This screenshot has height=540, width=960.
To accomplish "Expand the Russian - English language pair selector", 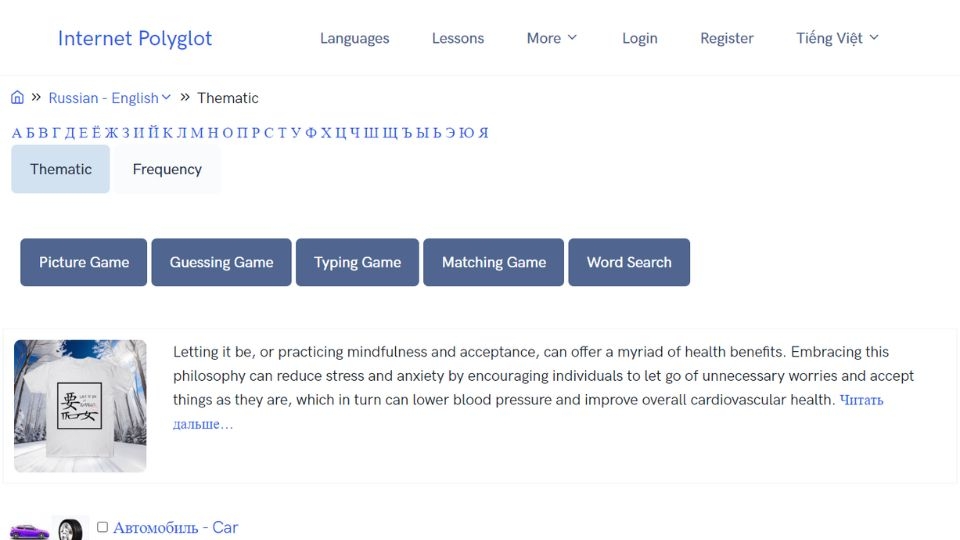I will click(110, 98).
